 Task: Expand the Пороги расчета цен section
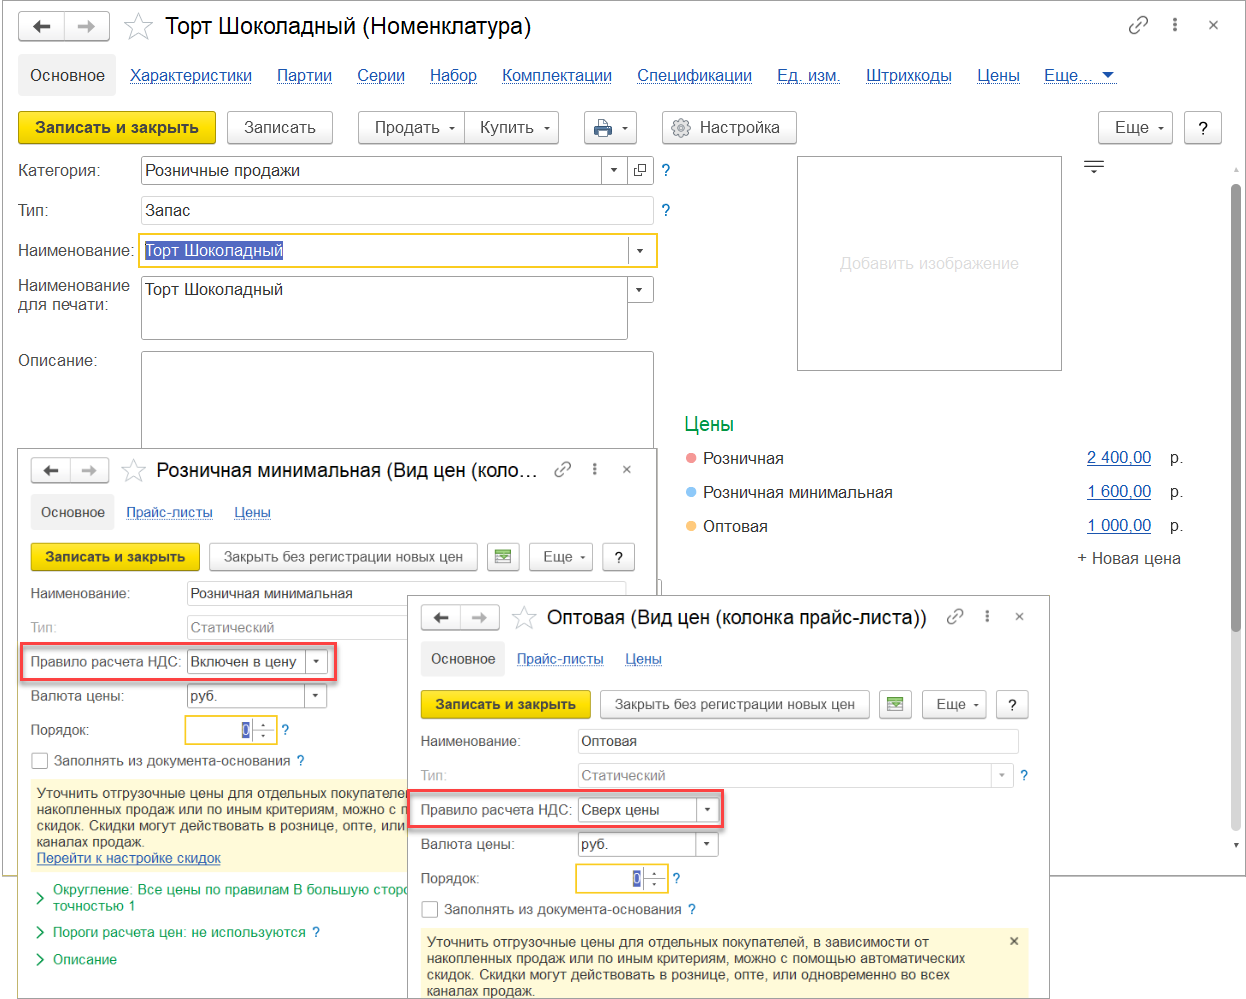pyautogui.click(x=40, y=933)
